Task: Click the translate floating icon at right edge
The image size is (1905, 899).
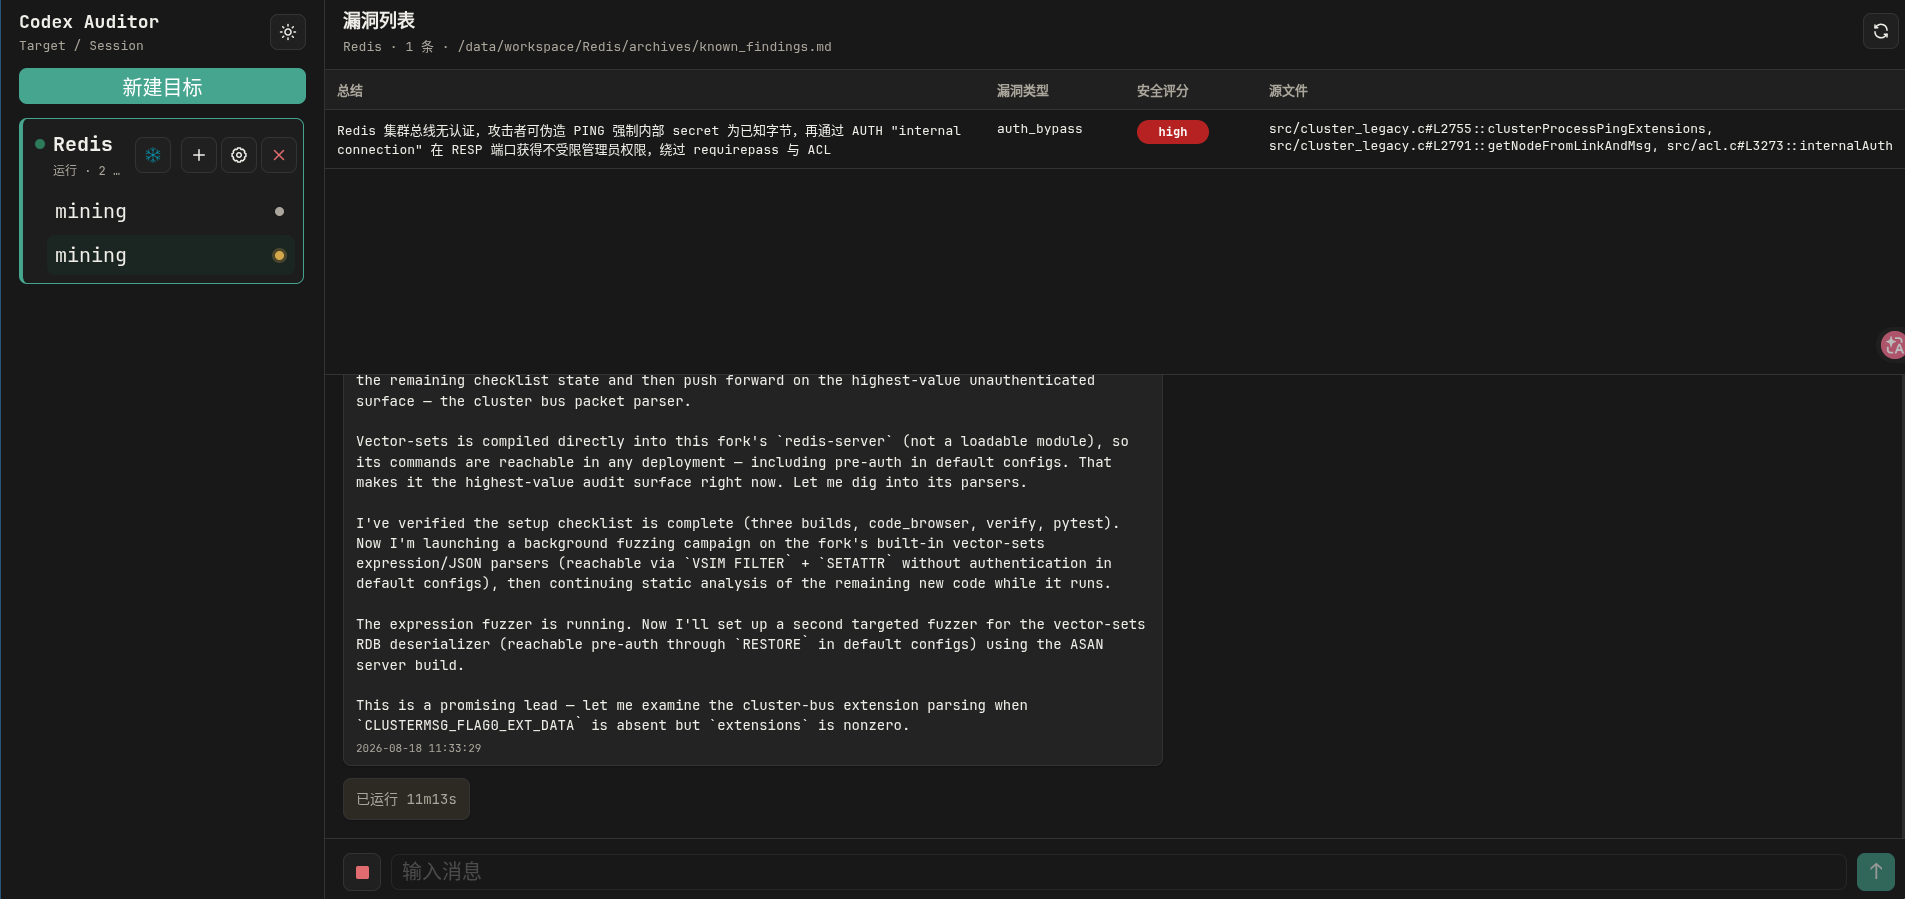Action: click(1893, 345)
